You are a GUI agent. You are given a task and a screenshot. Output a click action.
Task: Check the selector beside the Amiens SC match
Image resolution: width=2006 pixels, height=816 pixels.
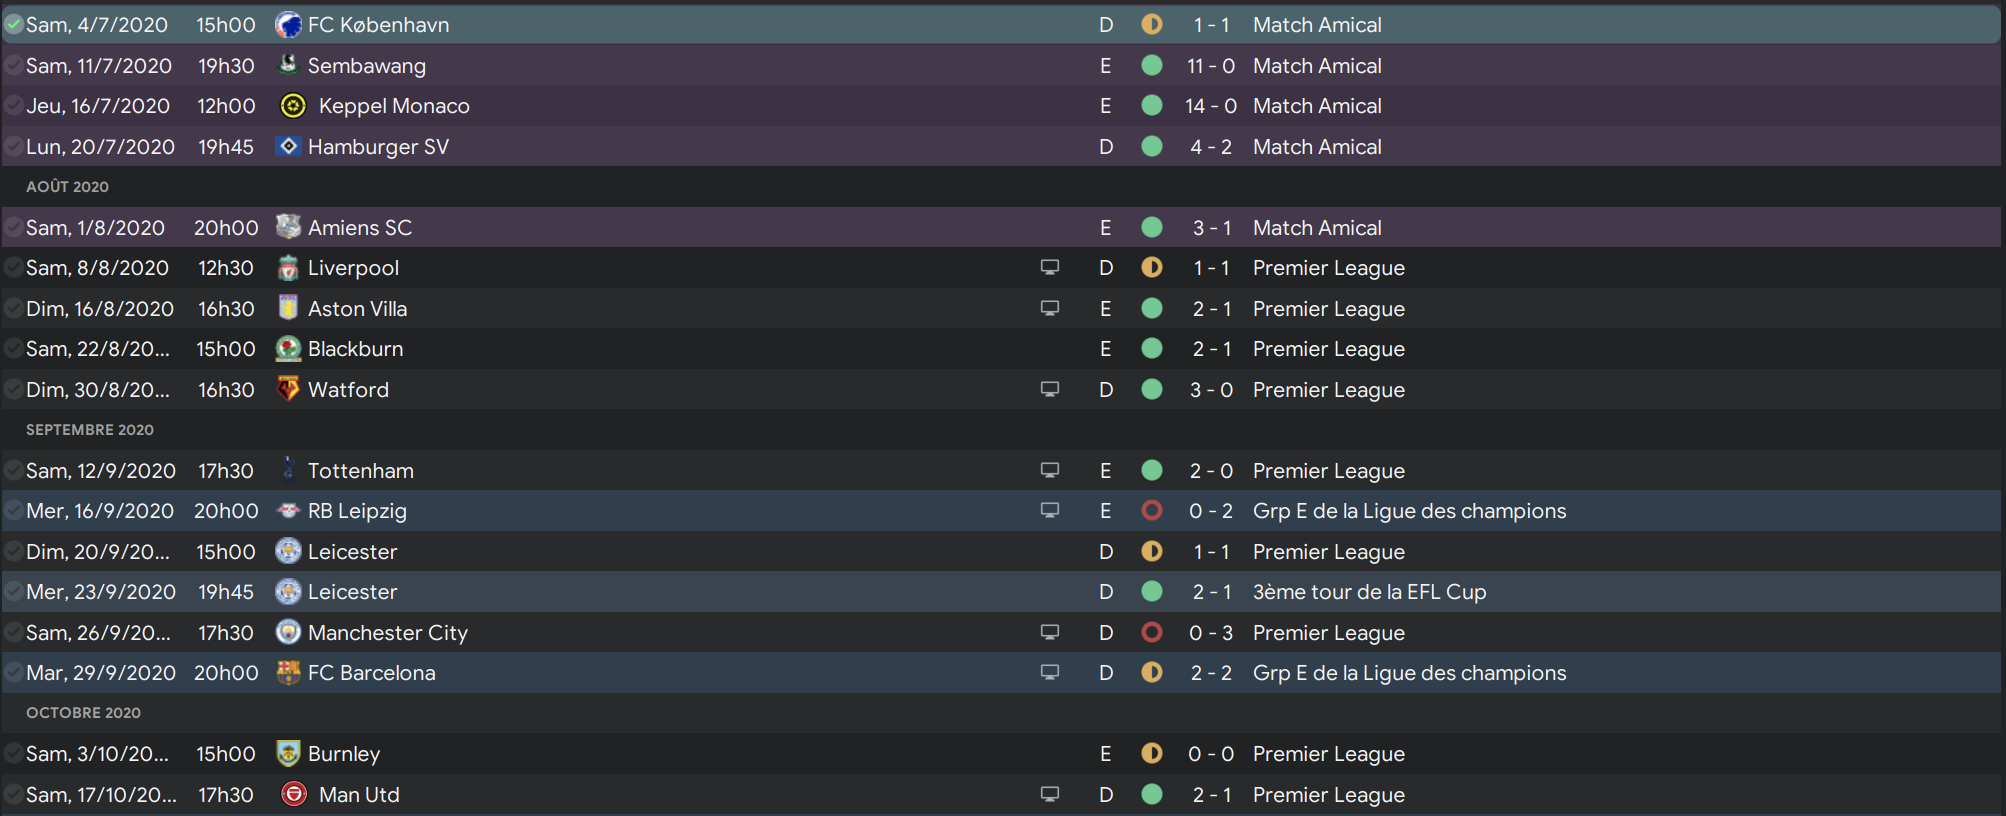point(14,228)
